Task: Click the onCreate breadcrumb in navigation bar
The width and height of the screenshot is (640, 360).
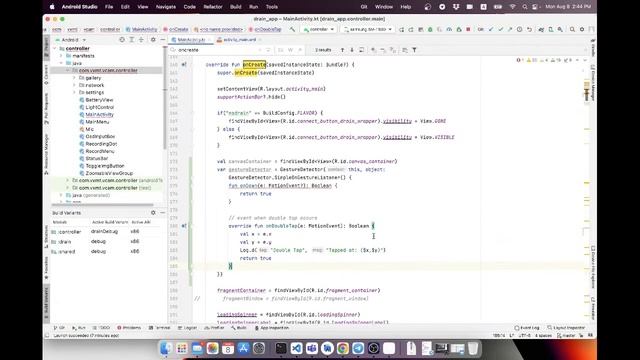Action: (176, 29)
